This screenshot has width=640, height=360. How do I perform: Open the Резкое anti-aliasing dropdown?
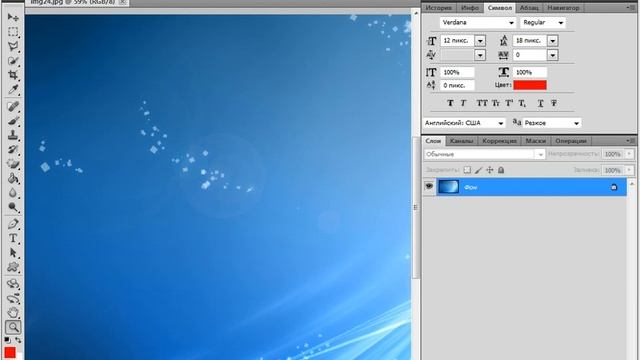click(x=552, y=123)
